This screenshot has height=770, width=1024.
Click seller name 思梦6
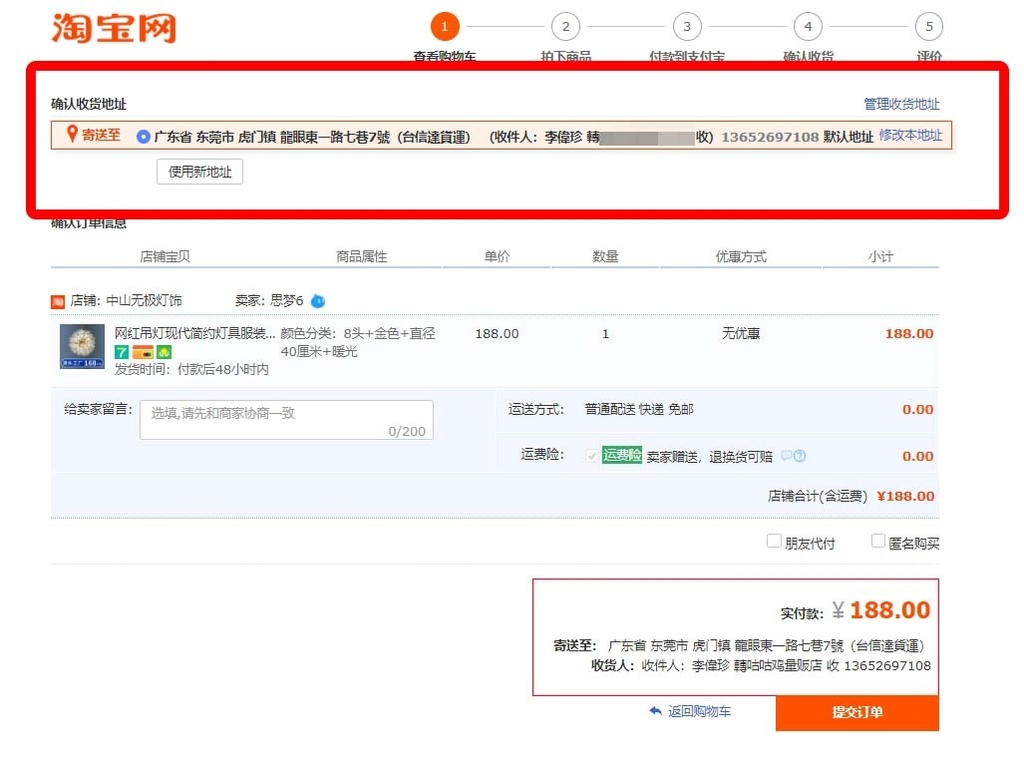tap(287, 300)
